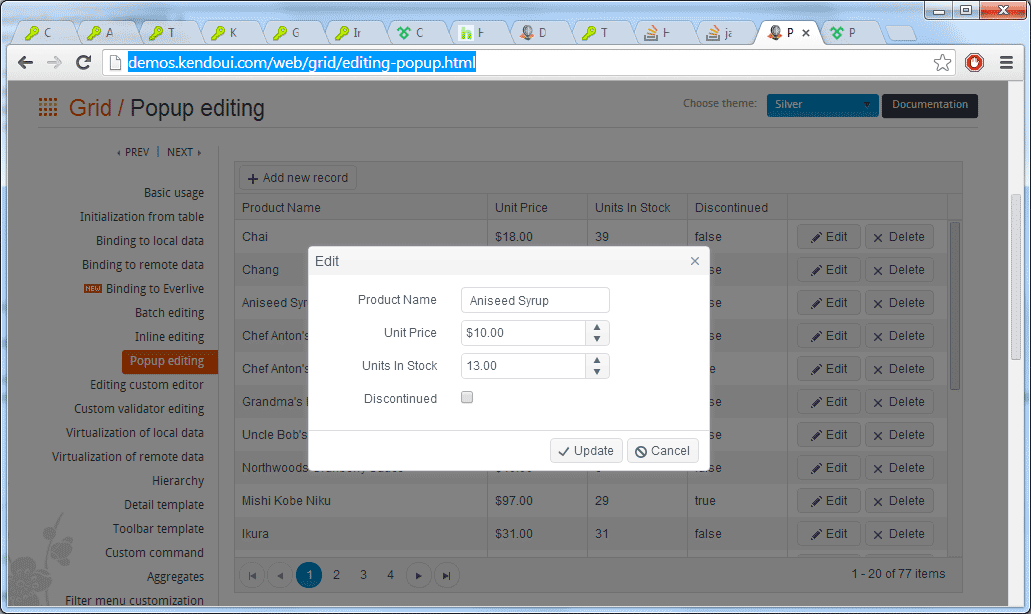Open Custom command demo in sidebar
This screenshot has height=614, width=1031.
(154, 553)
